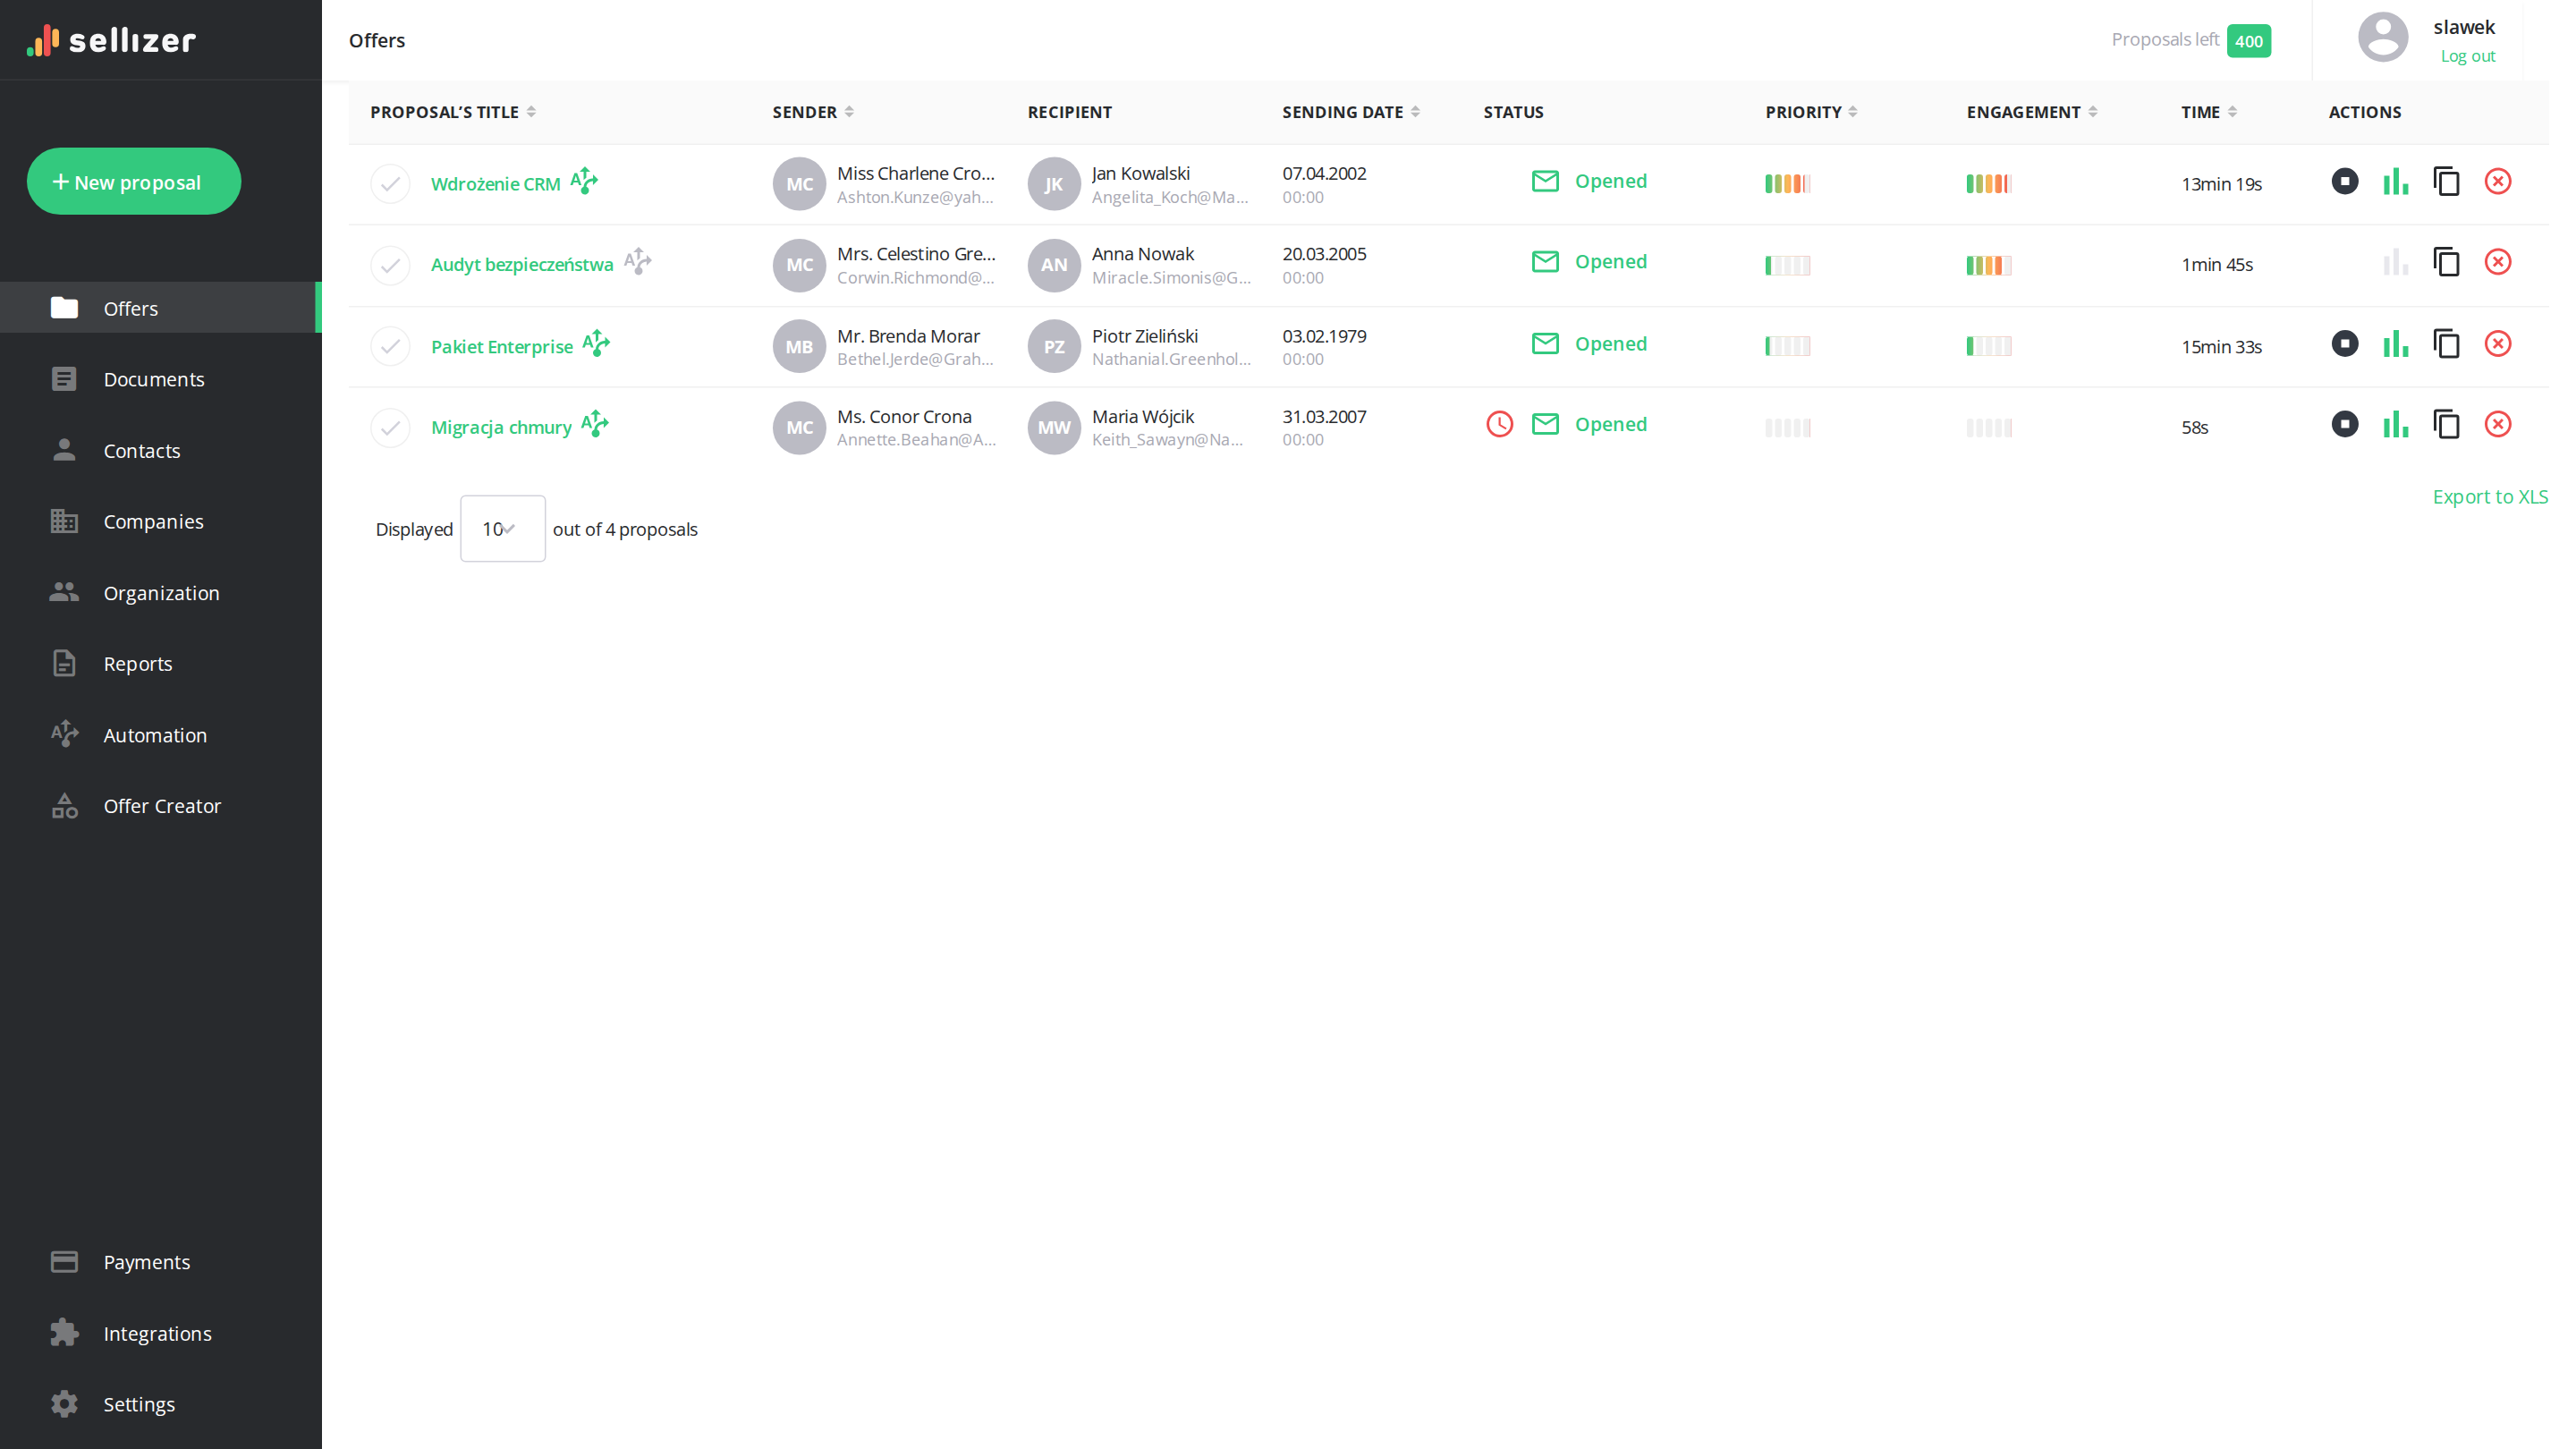The height and width of the screenshot is (1449, 2576).
Task: Open the Pakiet Enterprise proposal title
Action: [x=502, y=347]
